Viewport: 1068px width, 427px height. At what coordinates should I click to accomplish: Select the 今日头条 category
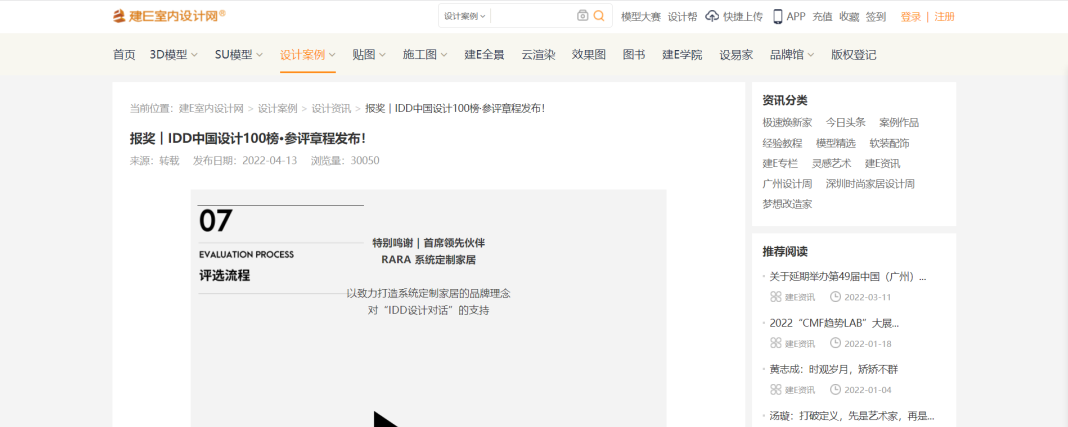click(846, 123)
